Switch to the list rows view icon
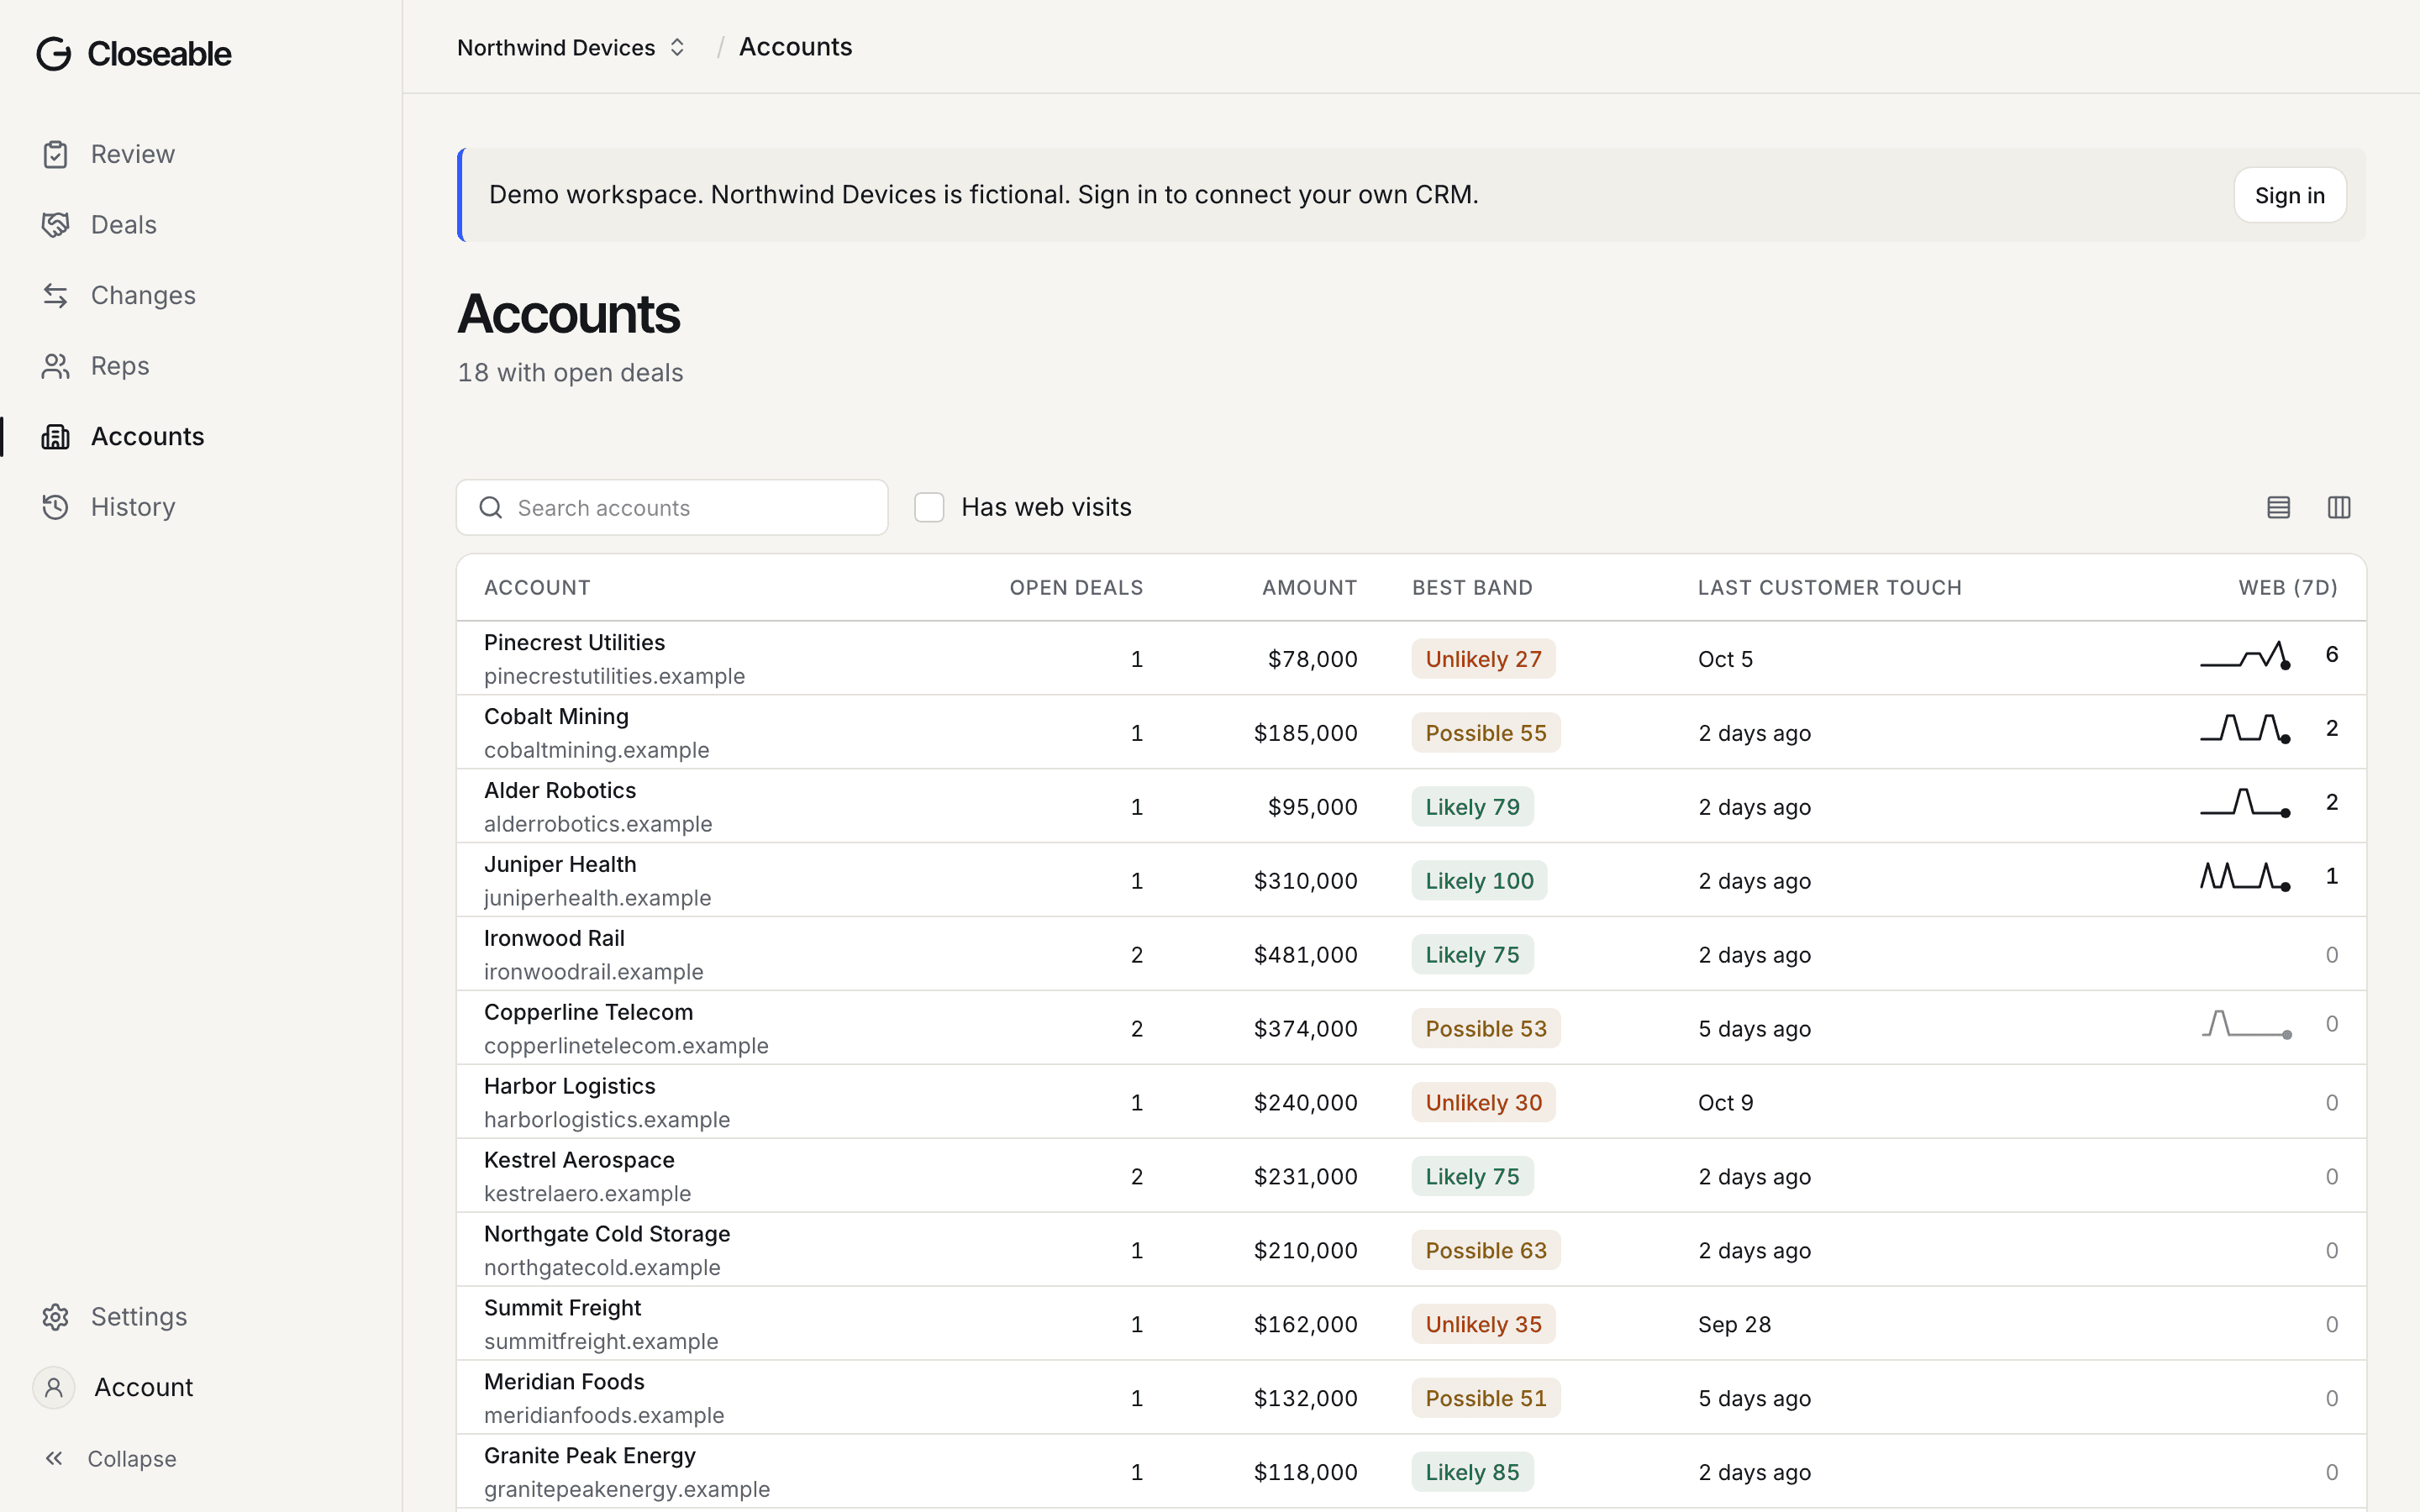 point(2278,508)
